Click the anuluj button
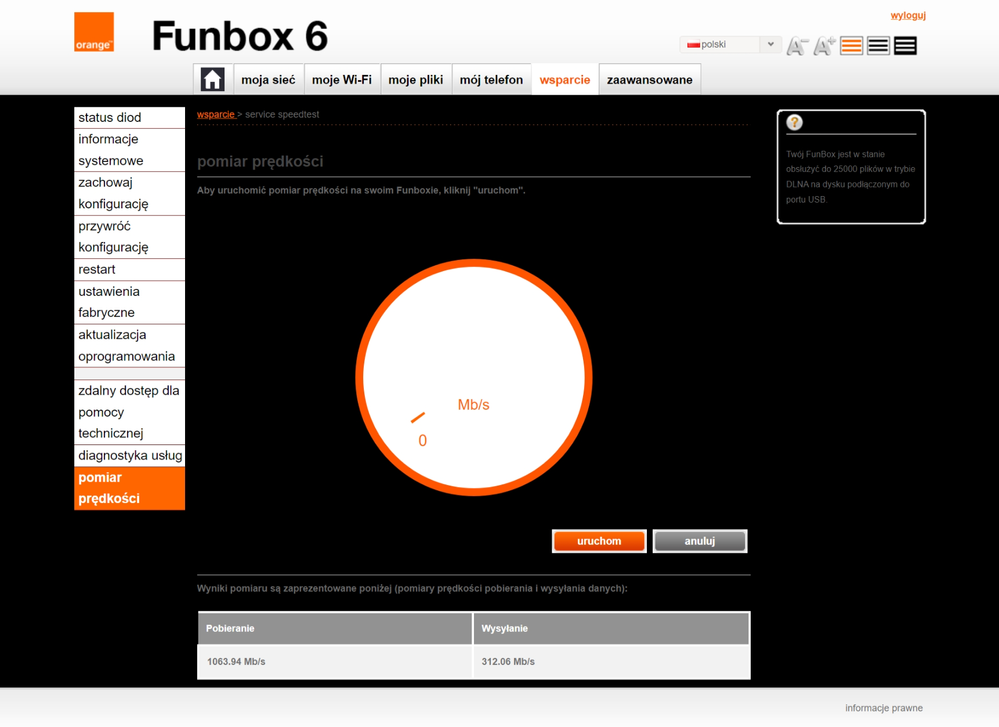The image size is (999, 727). tap(699, 541)
